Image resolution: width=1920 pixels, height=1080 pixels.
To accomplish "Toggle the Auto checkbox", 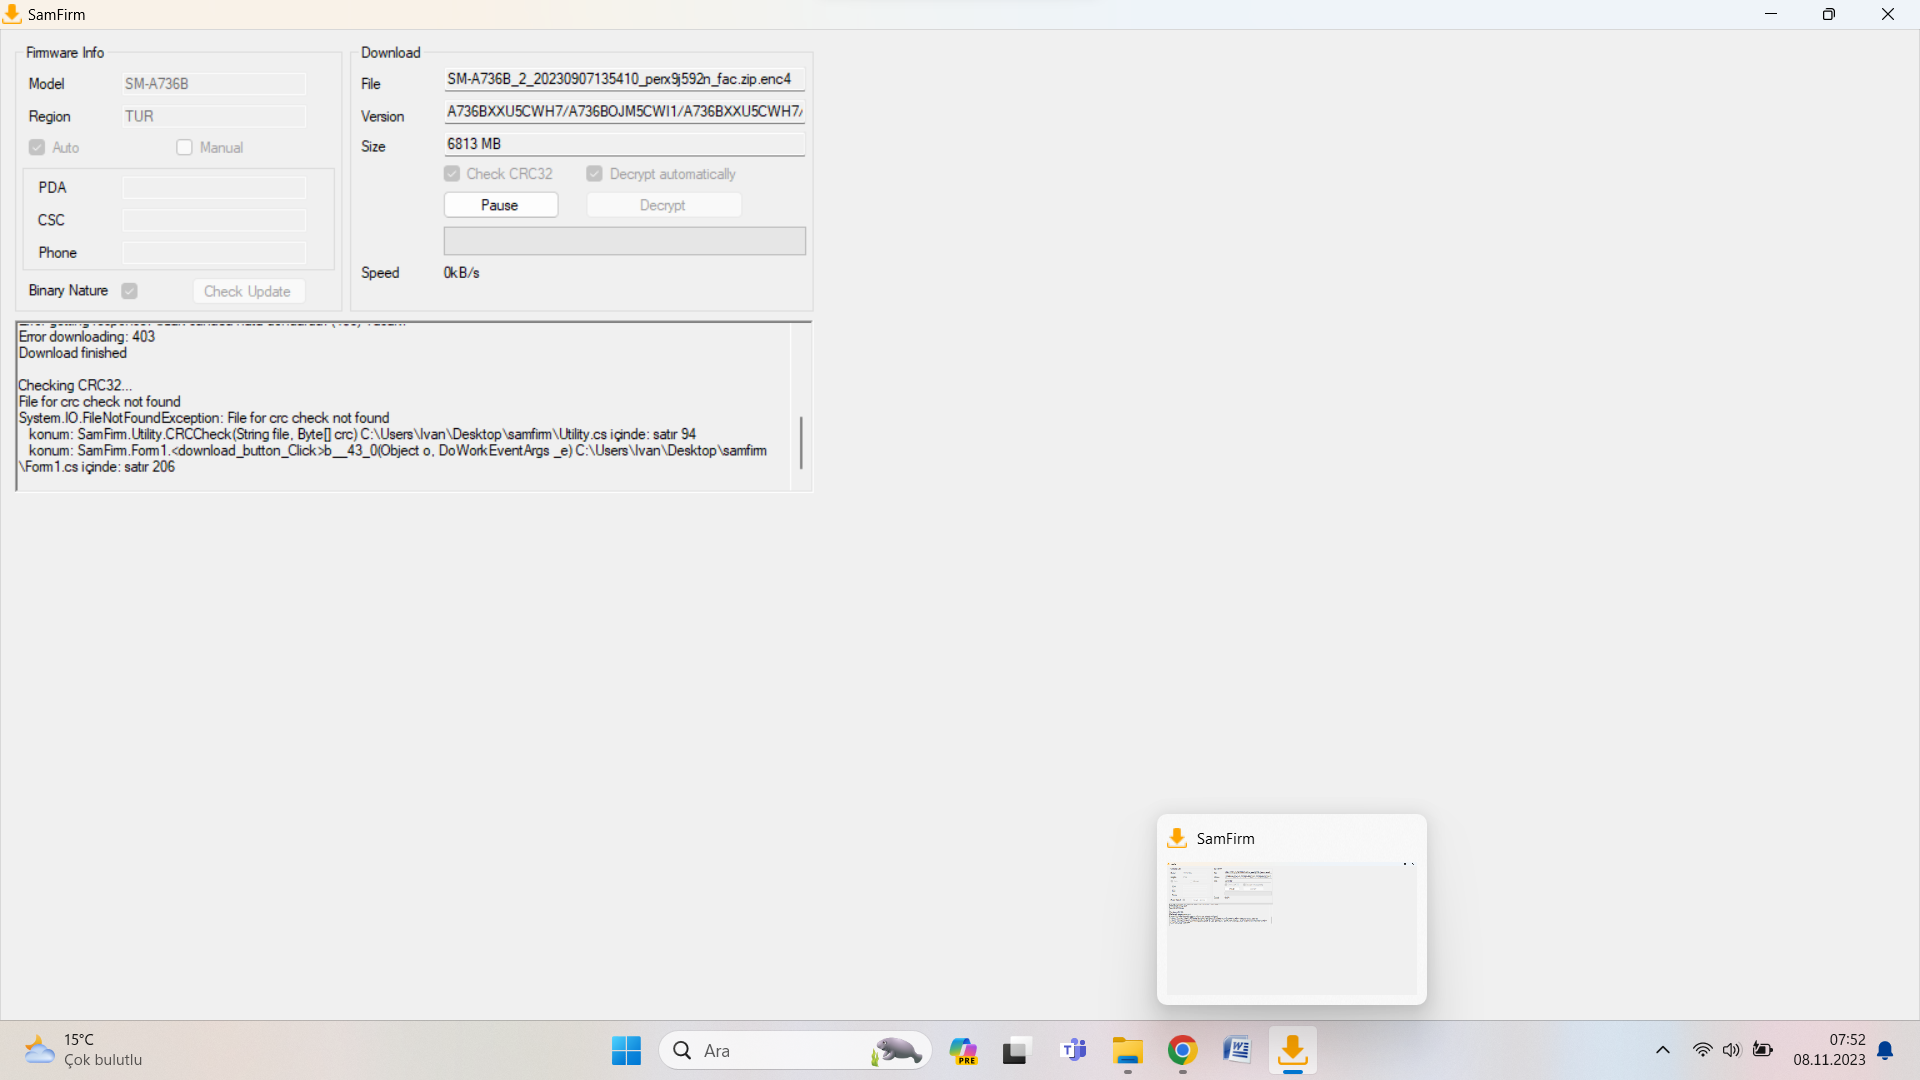I will pyautogui.click(x=37, y=147).
